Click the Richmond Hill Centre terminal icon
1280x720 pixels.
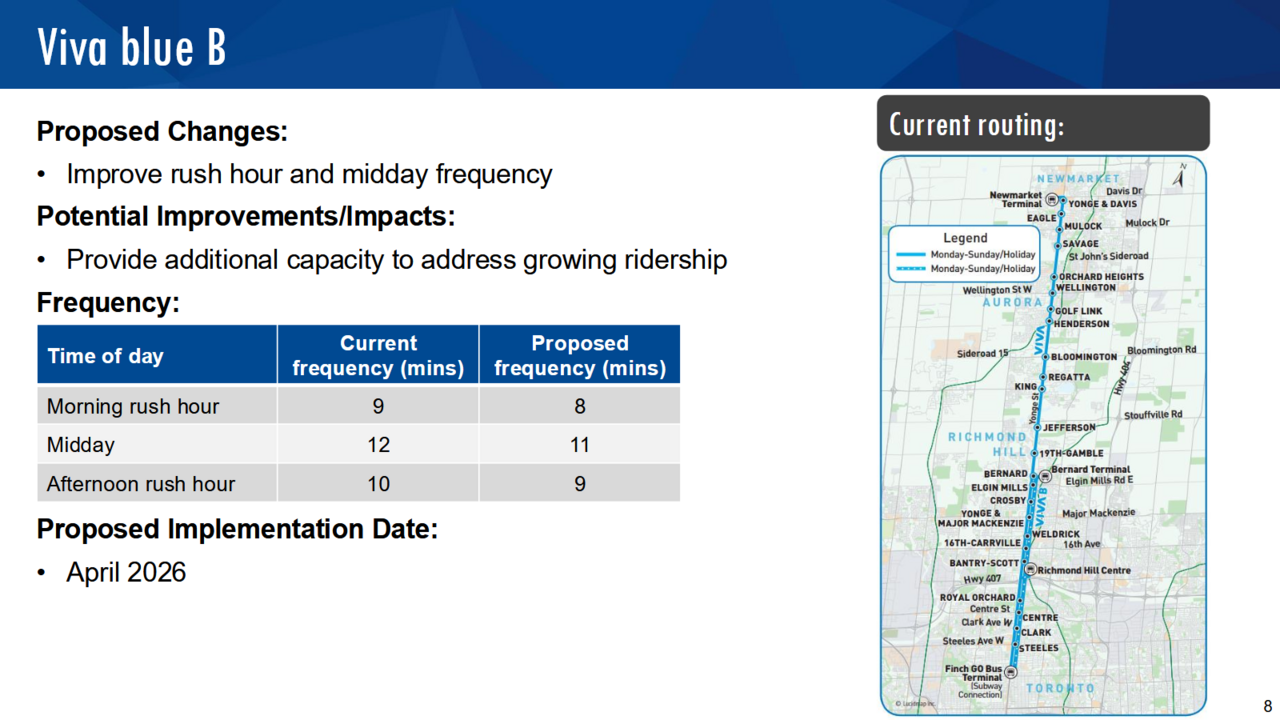click(1031, 569)
